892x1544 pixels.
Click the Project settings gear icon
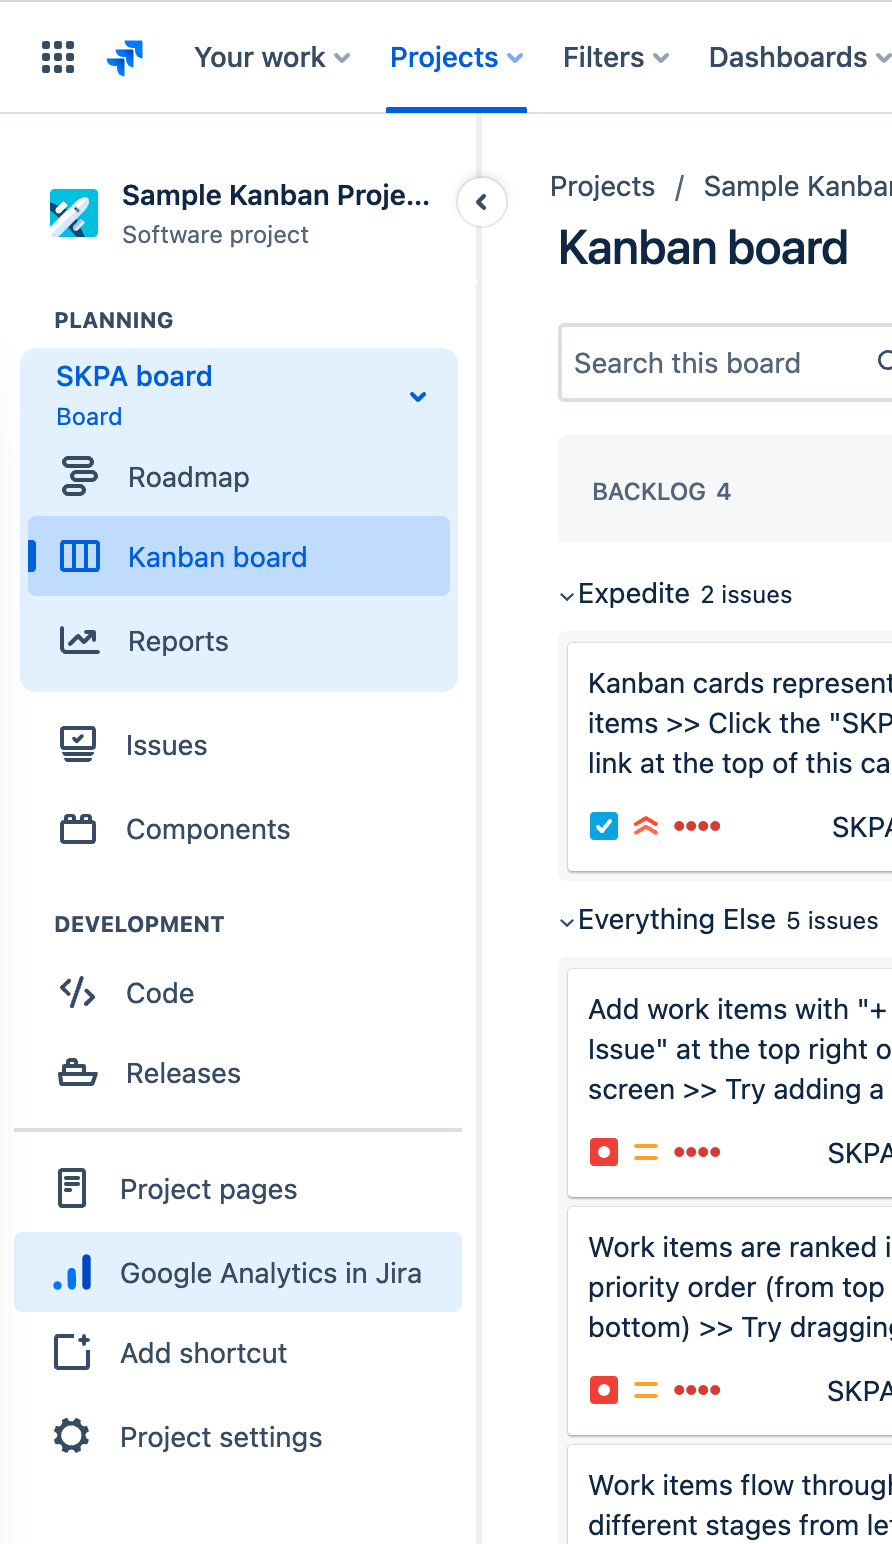72,1437
